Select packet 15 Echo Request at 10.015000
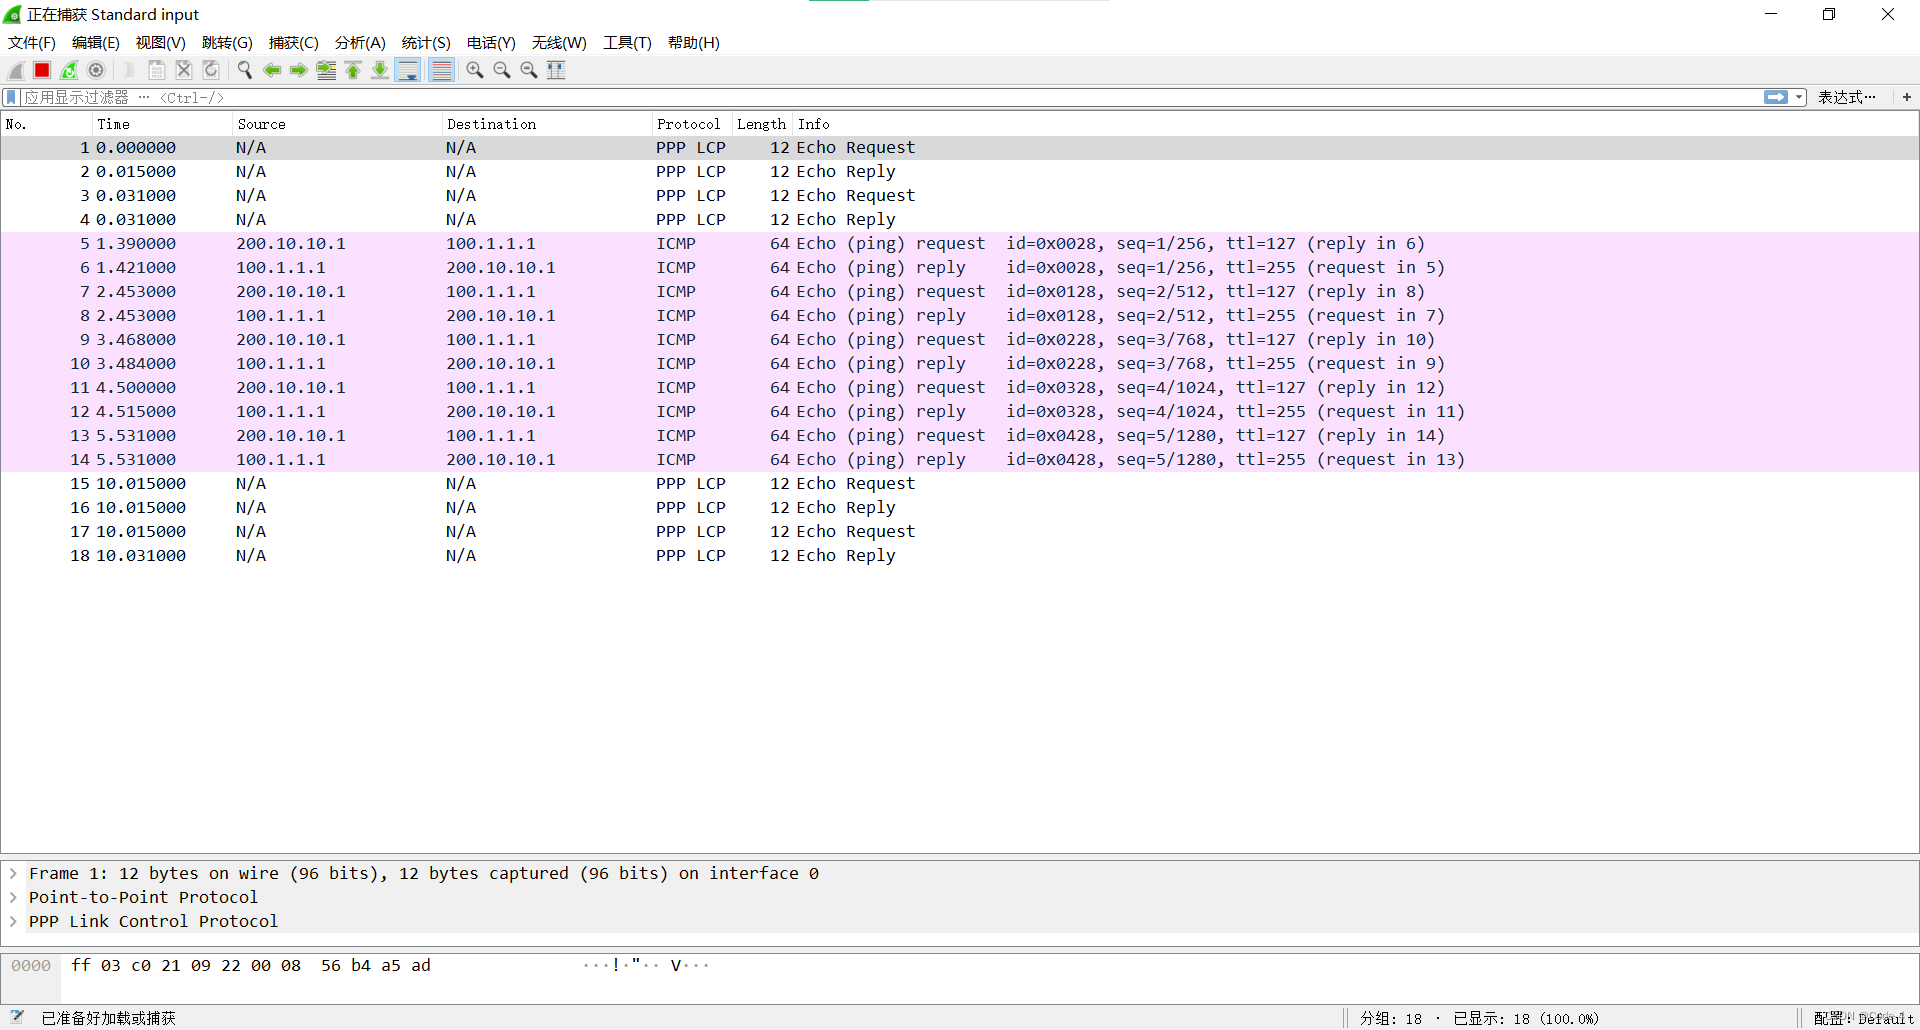1920x1030 pixels. pyautogui.click(x=959, y=484)
